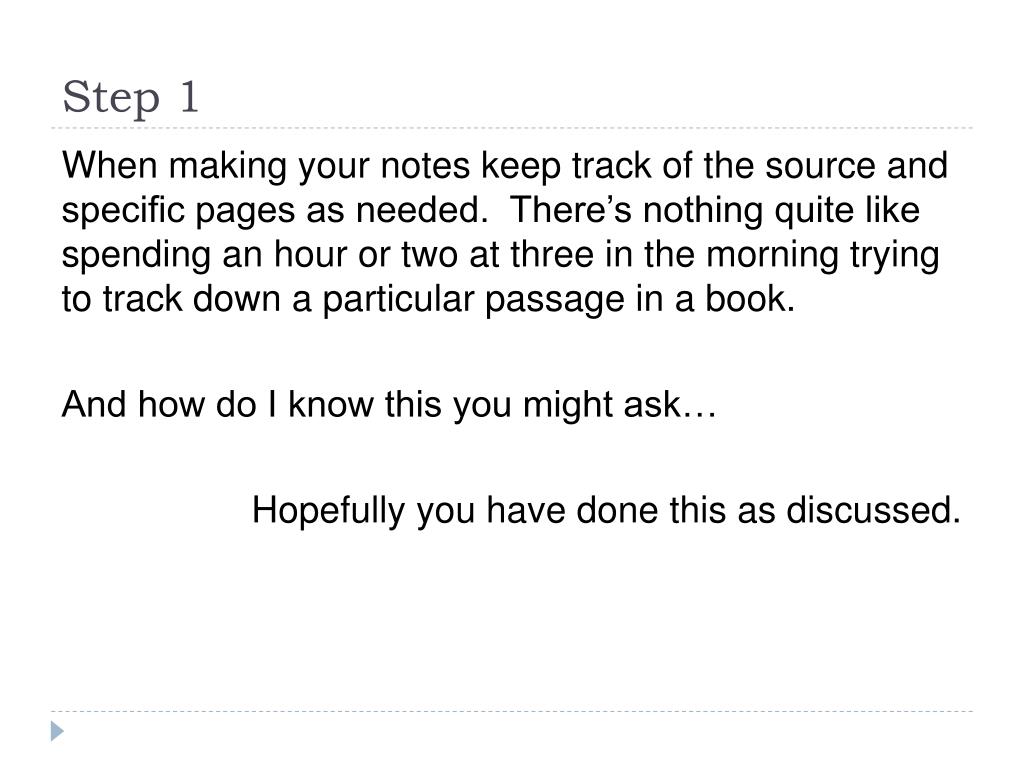Click the sentence 'And how do I know this'
This screenshot has width=1024, height=768.
[x=389, y=405]
